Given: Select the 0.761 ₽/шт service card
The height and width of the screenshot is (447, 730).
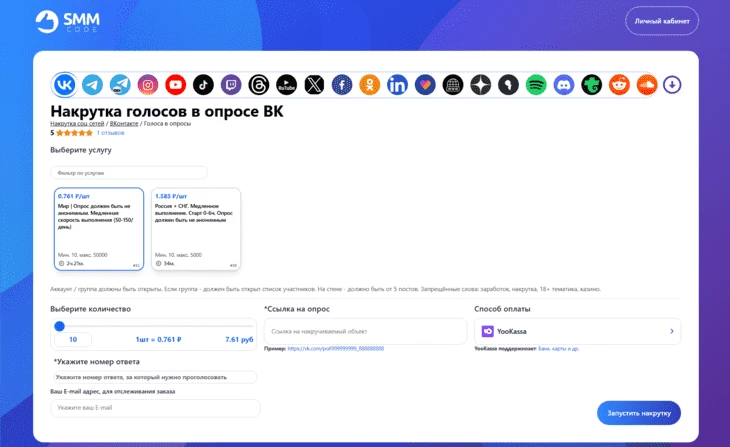Looking at the screenshot, I should [x=99, y=229].
